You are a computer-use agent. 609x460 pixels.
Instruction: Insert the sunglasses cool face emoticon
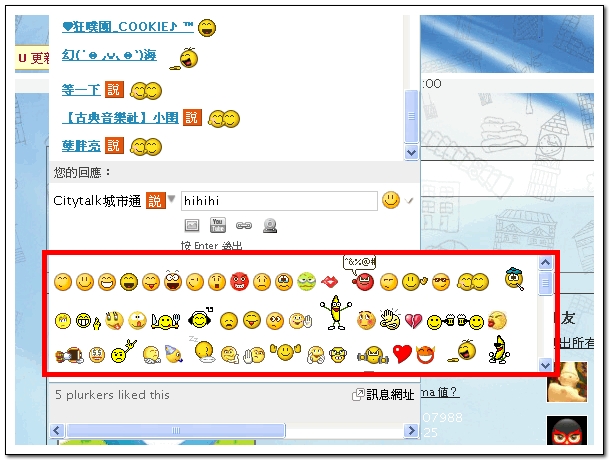[x=441, y=282]
